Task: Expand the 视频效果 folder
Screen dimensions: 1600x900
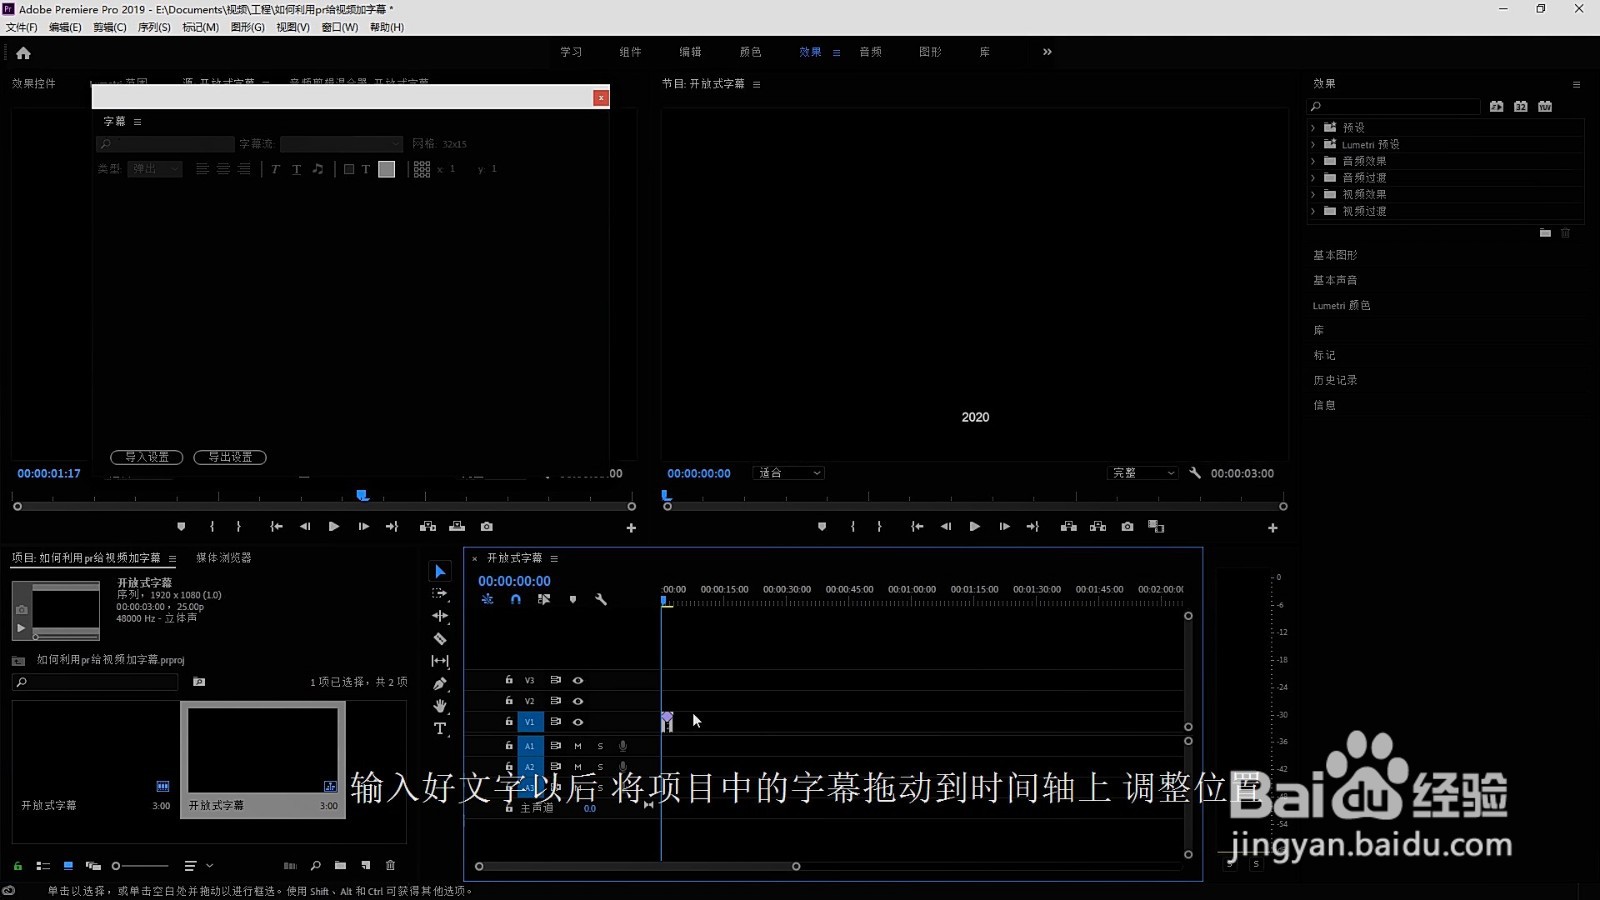Action: point(1313,194)
